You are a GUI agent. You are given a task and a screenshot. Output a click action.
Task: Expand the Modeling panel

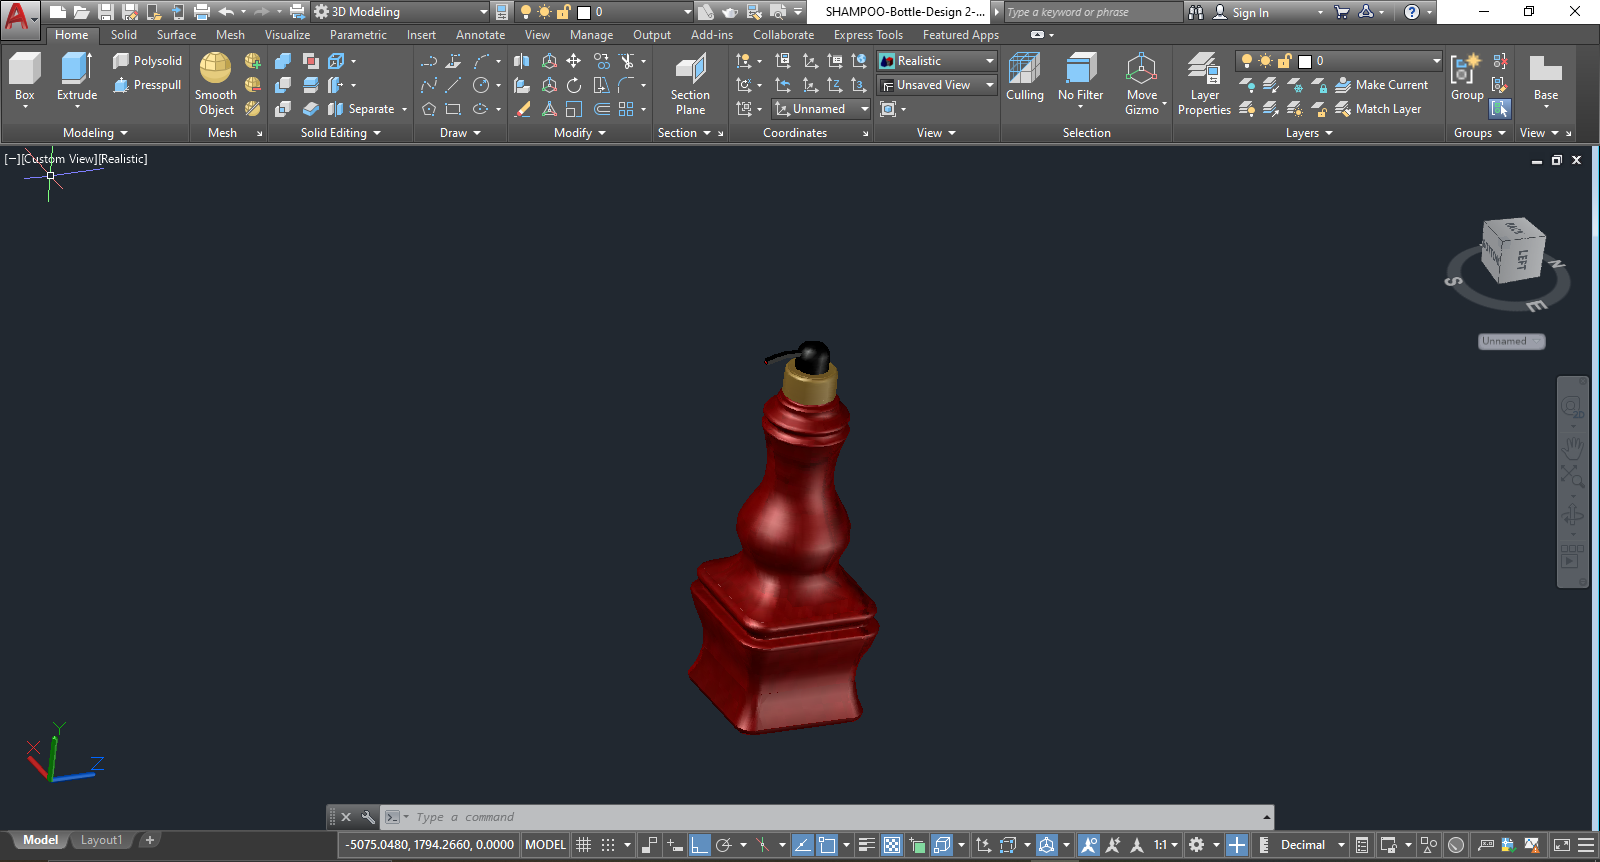(95, 133)
